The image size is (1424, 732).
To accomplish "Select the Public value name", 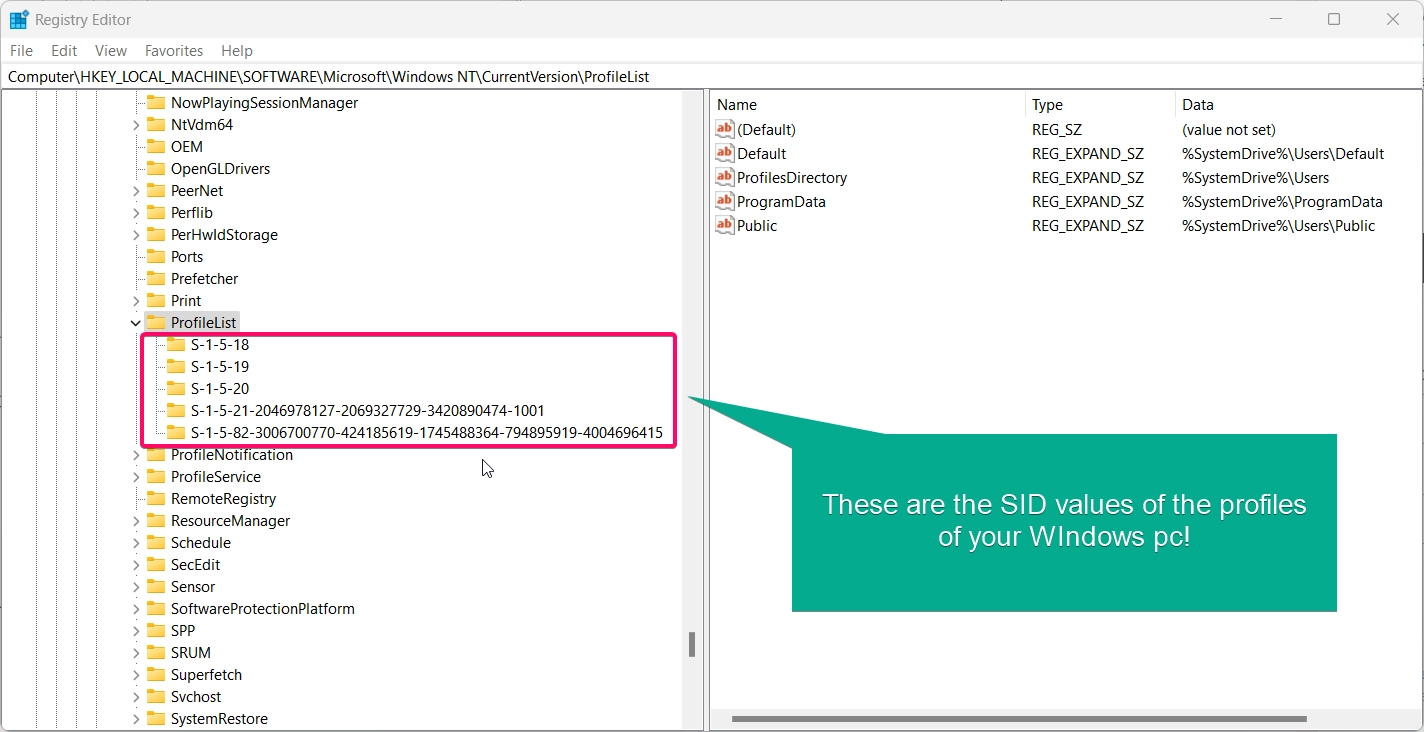I will (757, 225).
